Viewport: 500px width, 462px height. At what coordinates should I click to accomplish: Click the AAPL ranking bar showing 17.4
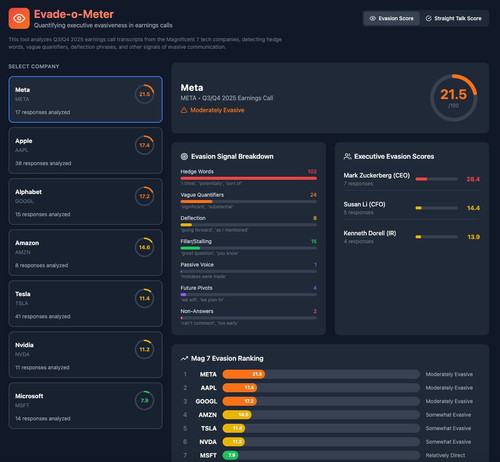(240, 388)
